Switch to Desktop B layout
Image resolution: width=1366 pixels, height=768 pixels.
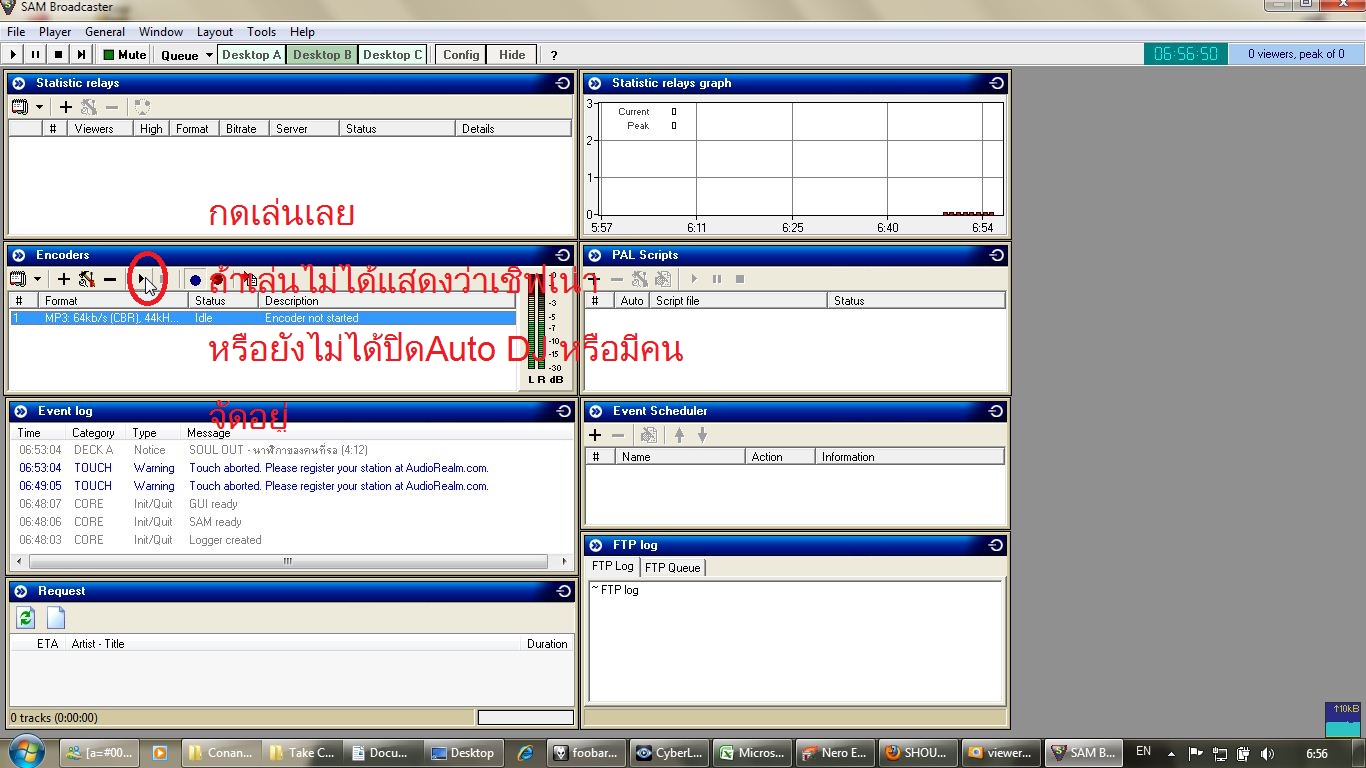(322, 55)
